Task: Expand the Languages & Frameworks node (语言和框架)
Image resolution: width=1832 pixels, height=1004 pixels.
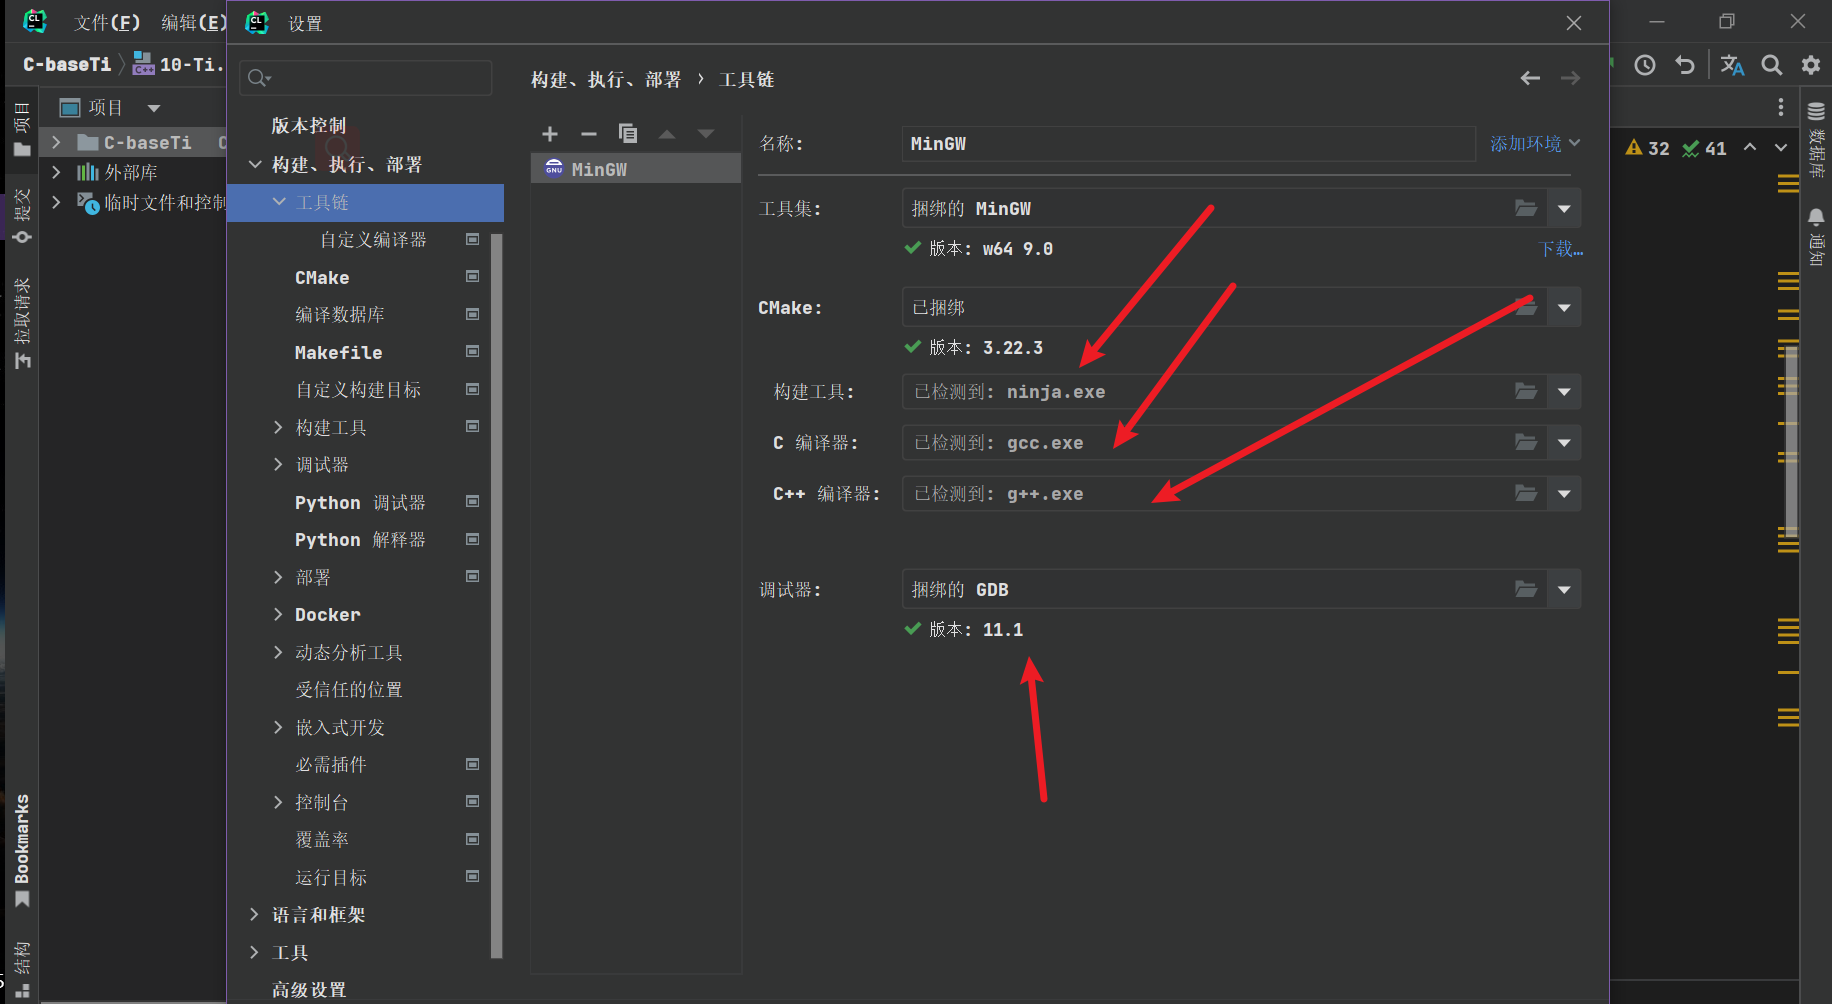Action: coord(254,914)
